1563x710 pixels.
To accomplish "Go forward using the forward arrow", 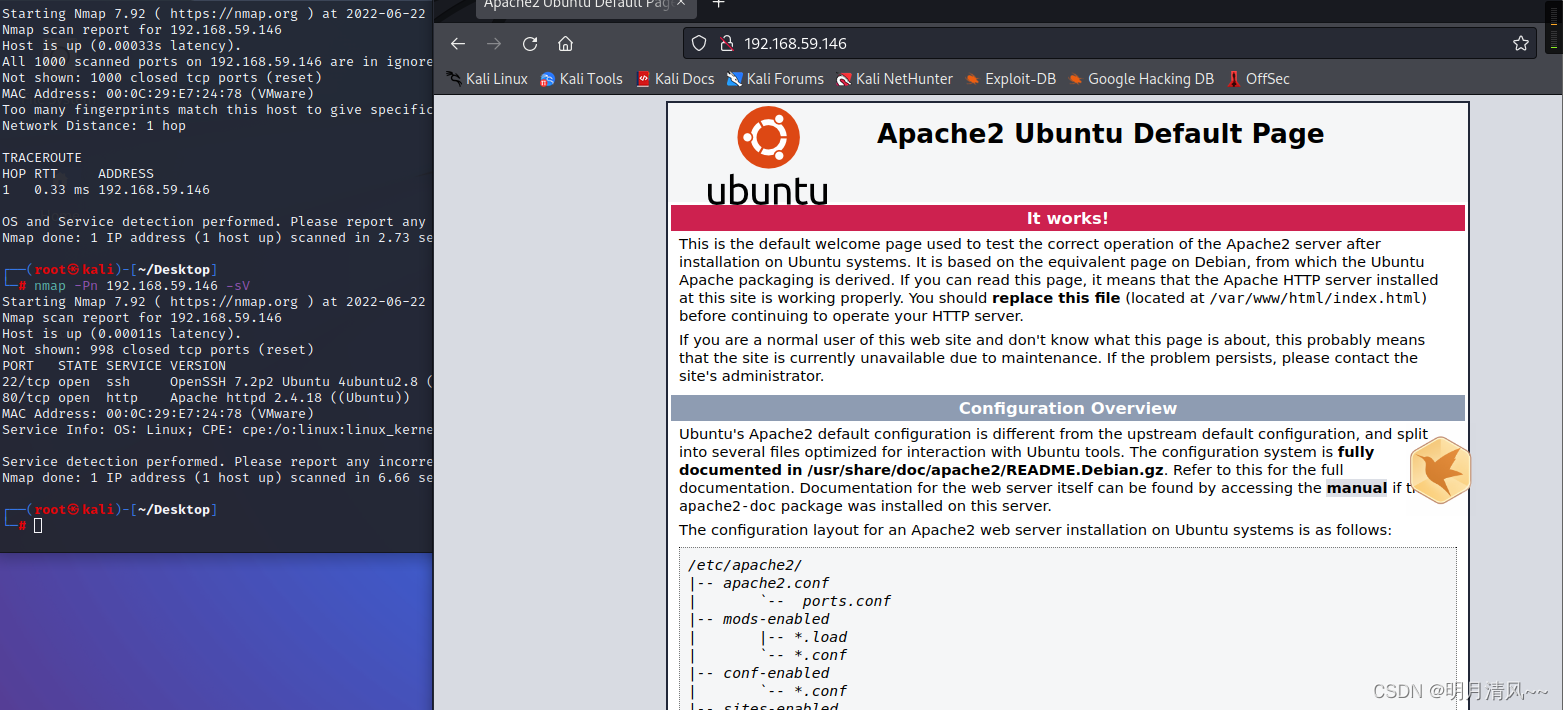I will pyautogui.click(x=492, y=43).
